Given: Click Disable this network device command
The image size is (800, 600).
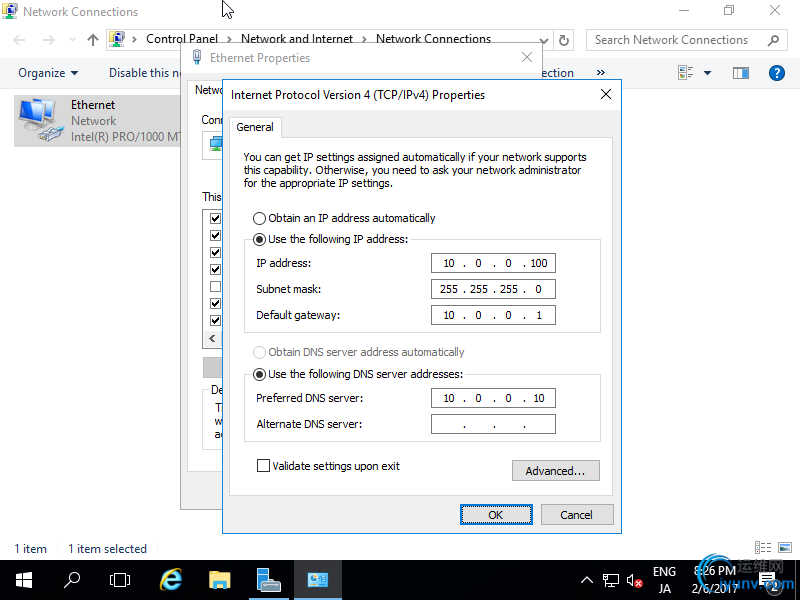Looking at the screenshot, I should [145, 73].
